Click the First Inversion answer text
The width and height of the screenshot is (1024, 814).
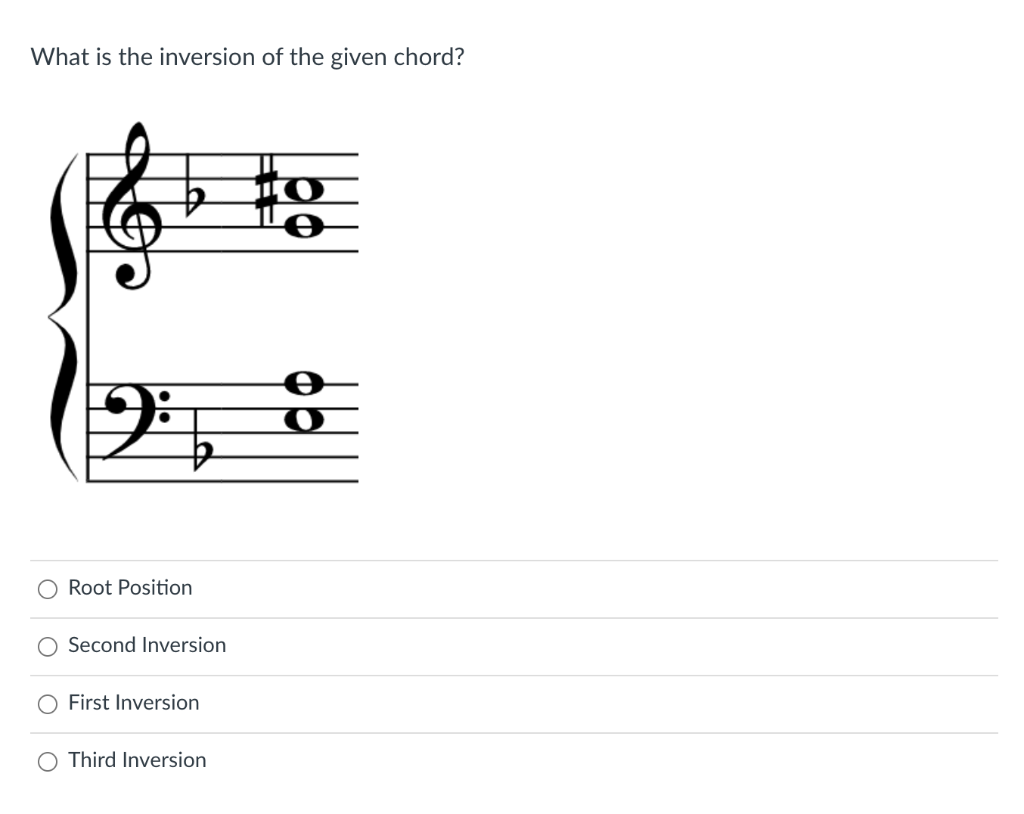(x=133, y=702)
